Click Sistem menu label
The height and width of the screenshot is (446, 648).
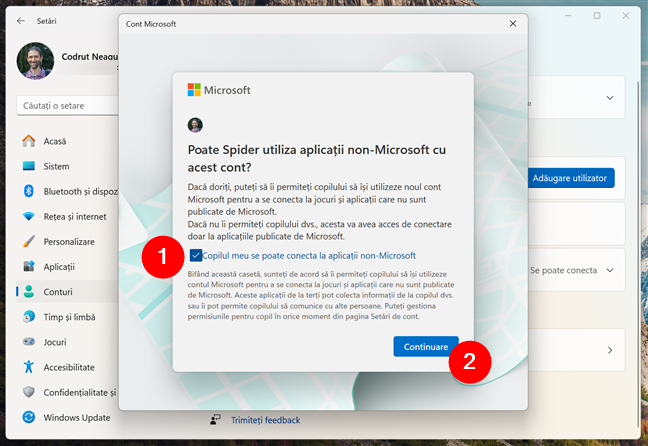(57, 166)
